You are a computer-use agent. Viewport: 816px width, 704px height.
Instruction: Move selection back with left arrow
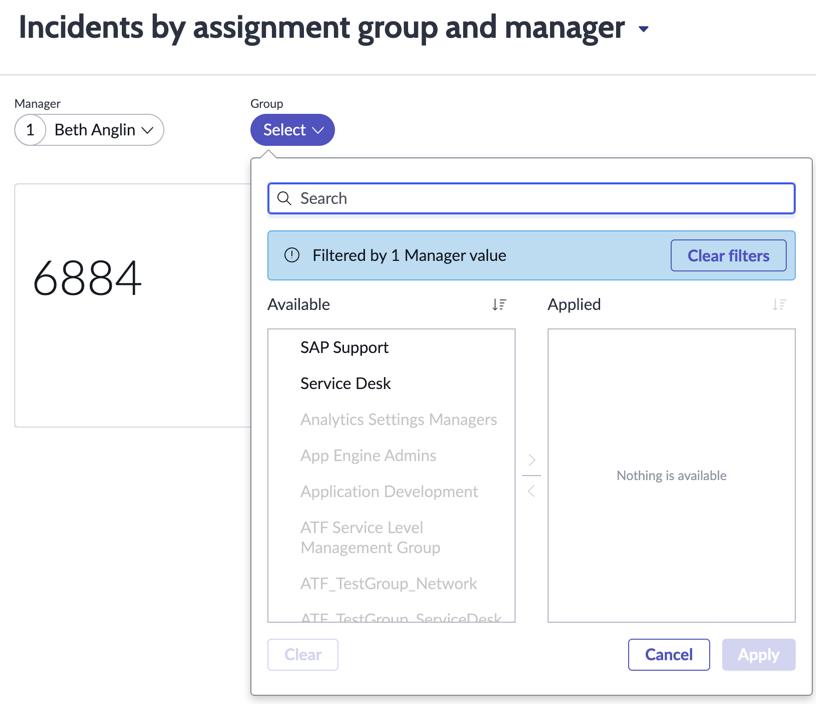tap(531, 491)
